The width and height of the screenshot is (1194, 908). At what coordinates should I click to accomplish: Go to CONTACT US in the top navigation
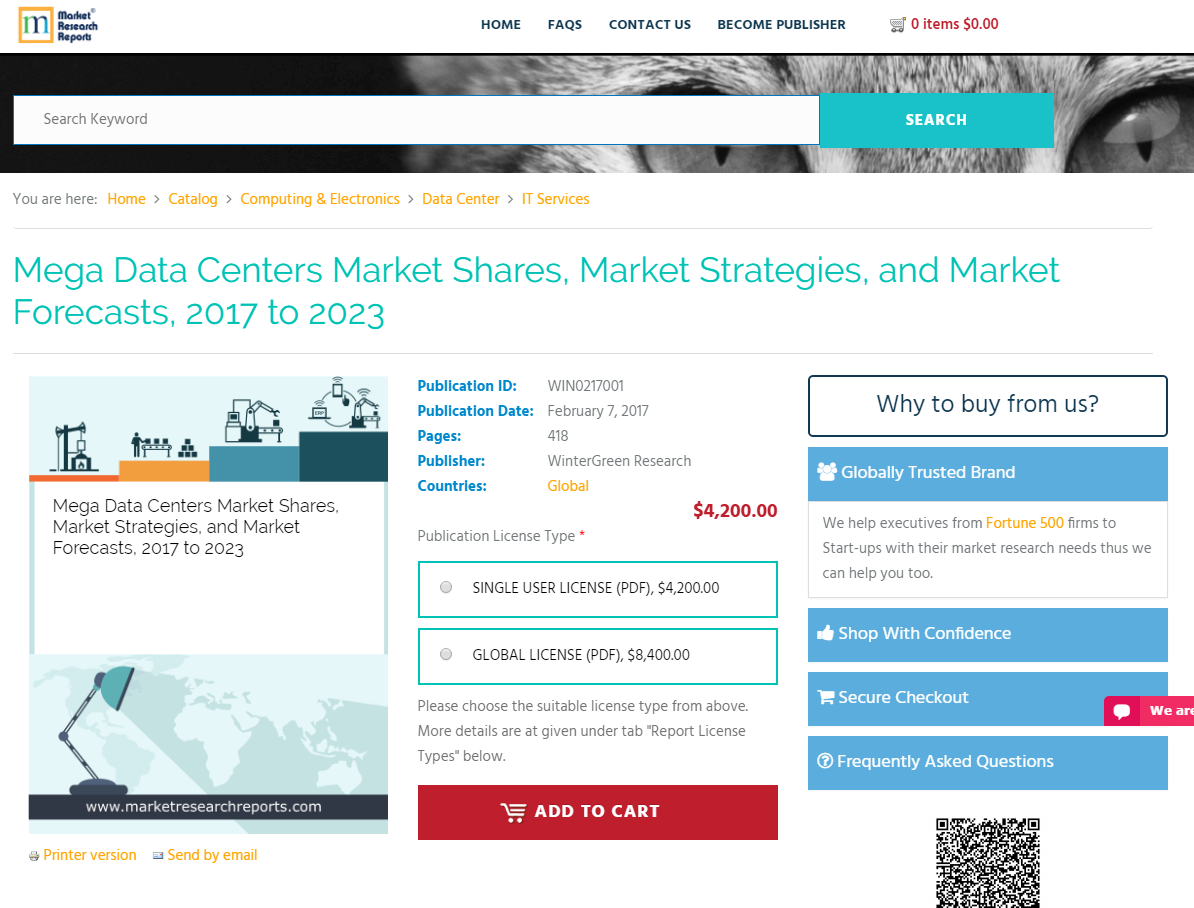[x=649, y=24]
